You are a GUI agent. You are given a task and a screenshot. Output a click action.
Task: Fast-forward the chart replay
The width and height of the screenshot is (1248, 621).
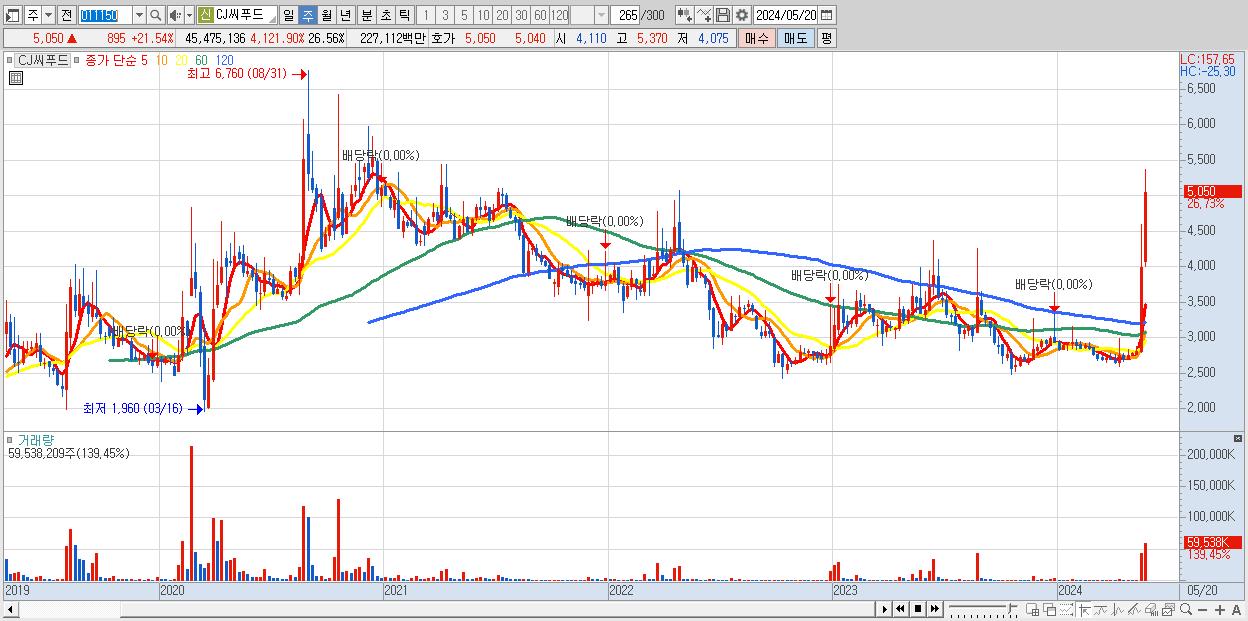coord(934,609)
